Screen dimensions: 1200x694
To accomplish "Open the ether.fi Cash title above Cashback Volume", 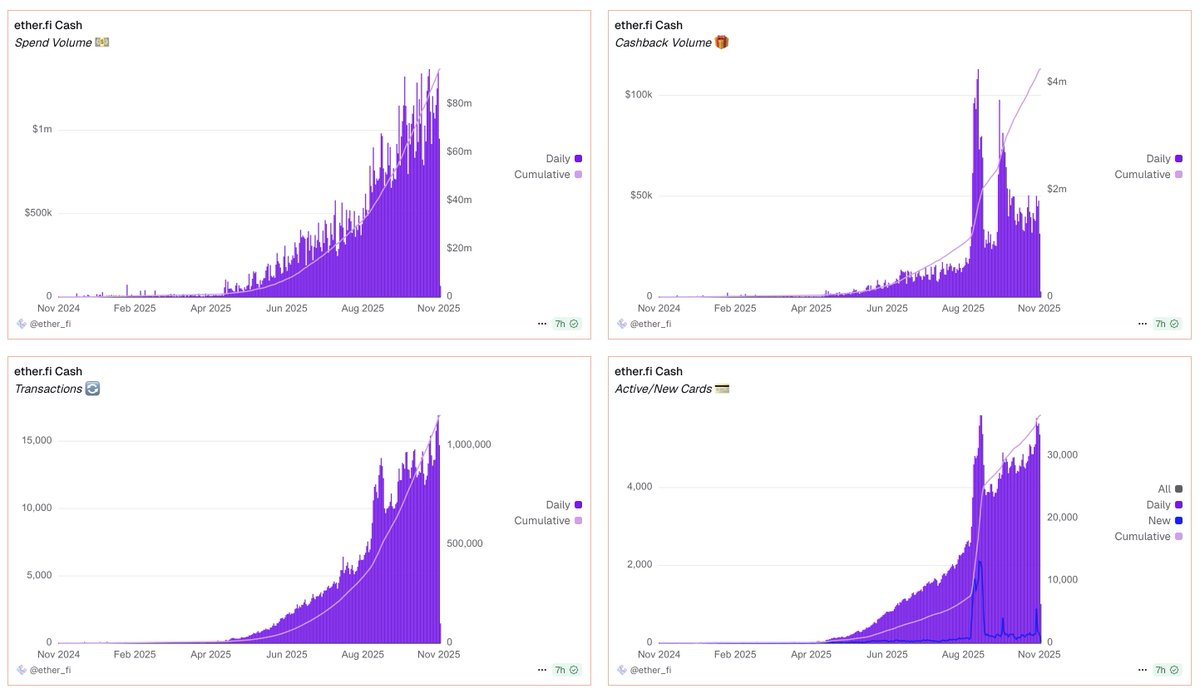I will coord(648,25).
